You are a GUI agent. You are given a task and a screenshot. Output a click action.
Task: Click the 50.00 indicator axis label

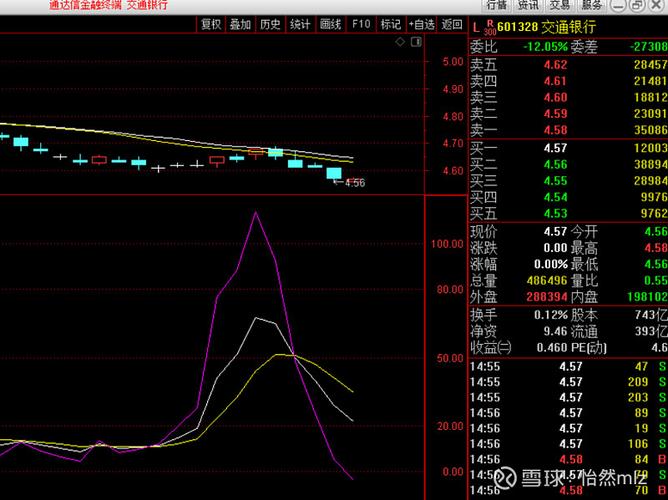[x=450, y=359]
